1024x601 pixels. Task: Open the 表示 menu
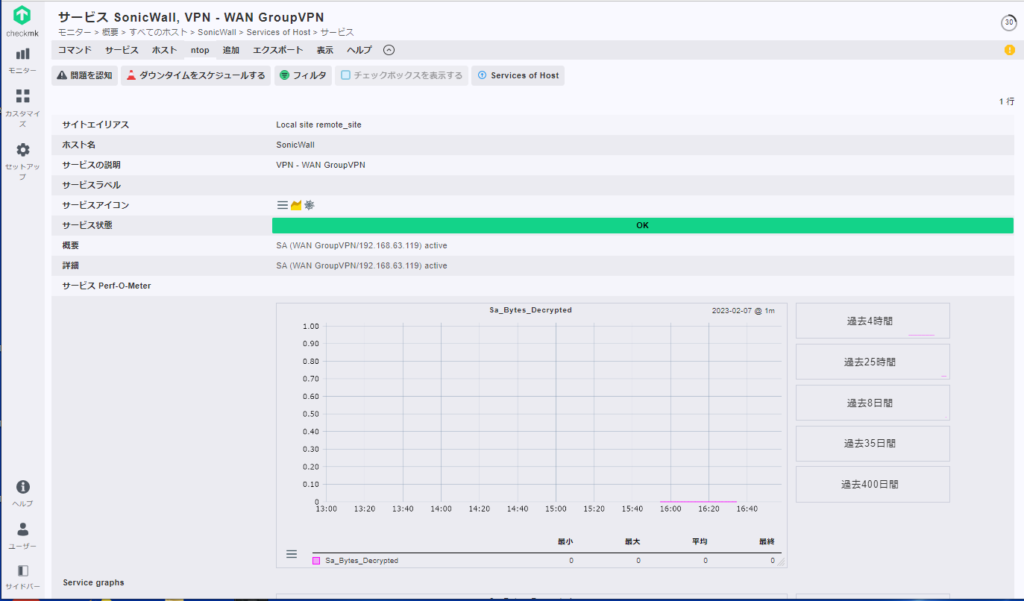pyautogui.click(x=325, y=50)
